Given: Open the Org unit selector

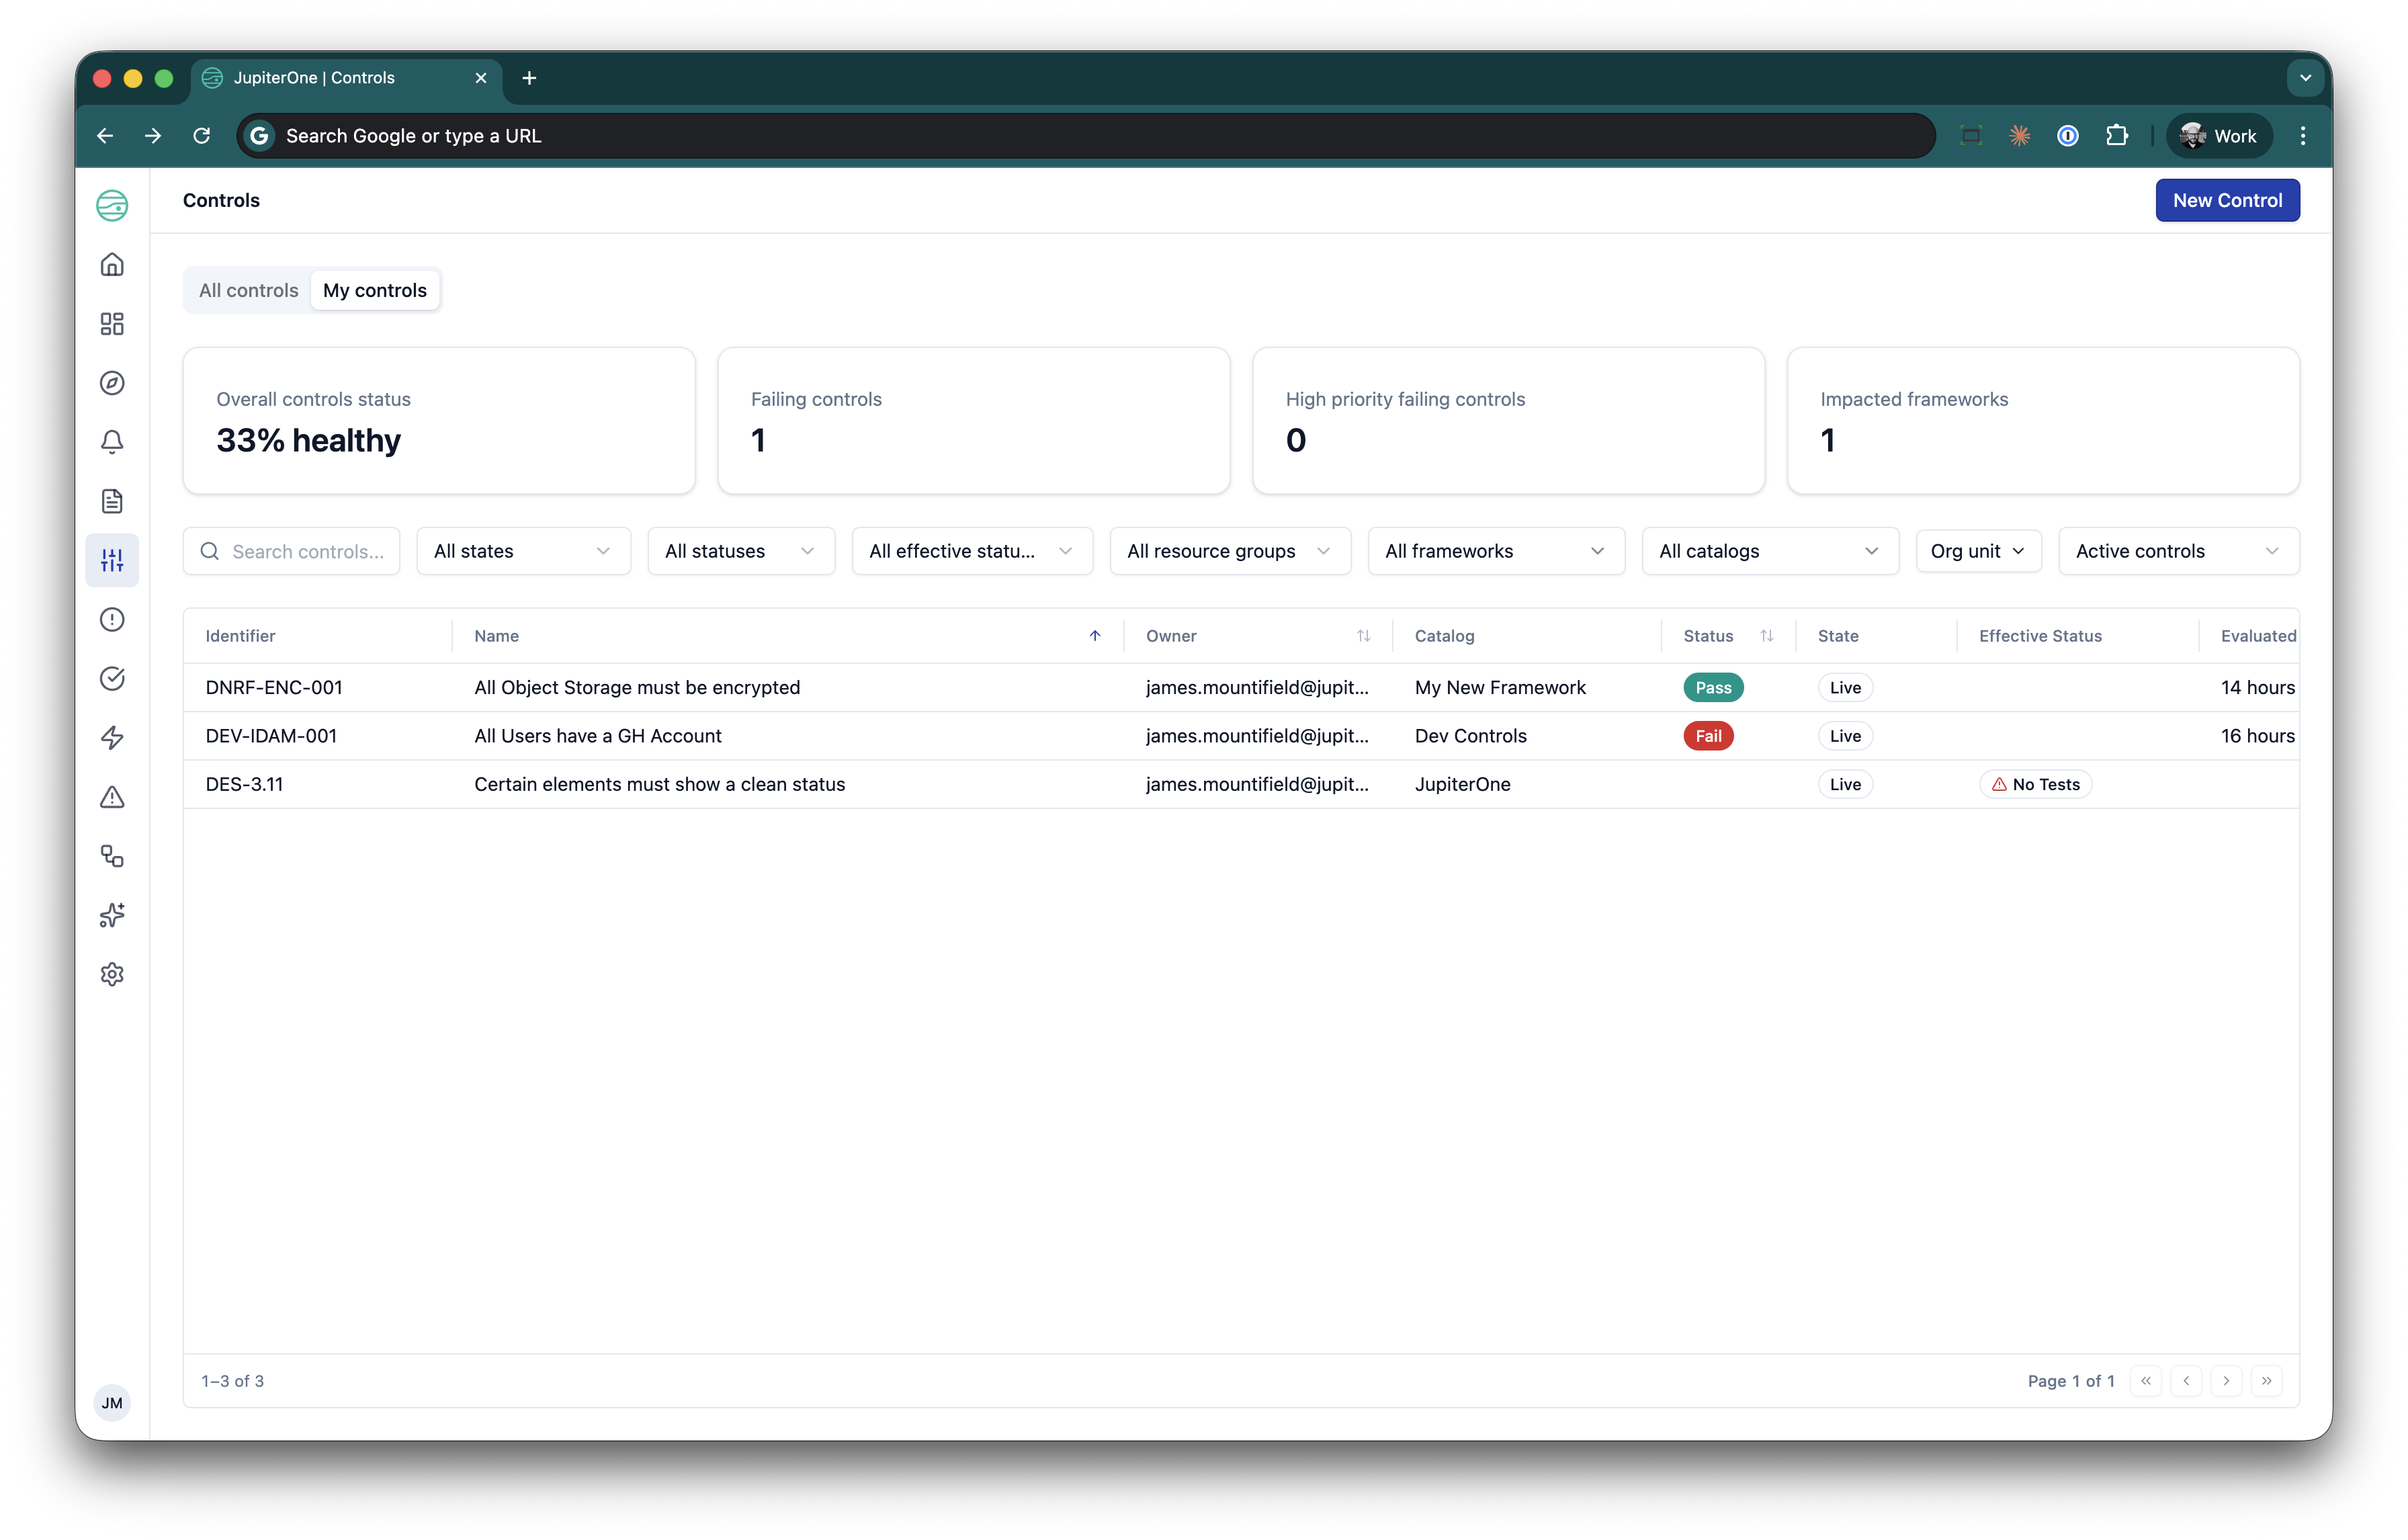Looking at the screenshot, I should (1977, 551).
